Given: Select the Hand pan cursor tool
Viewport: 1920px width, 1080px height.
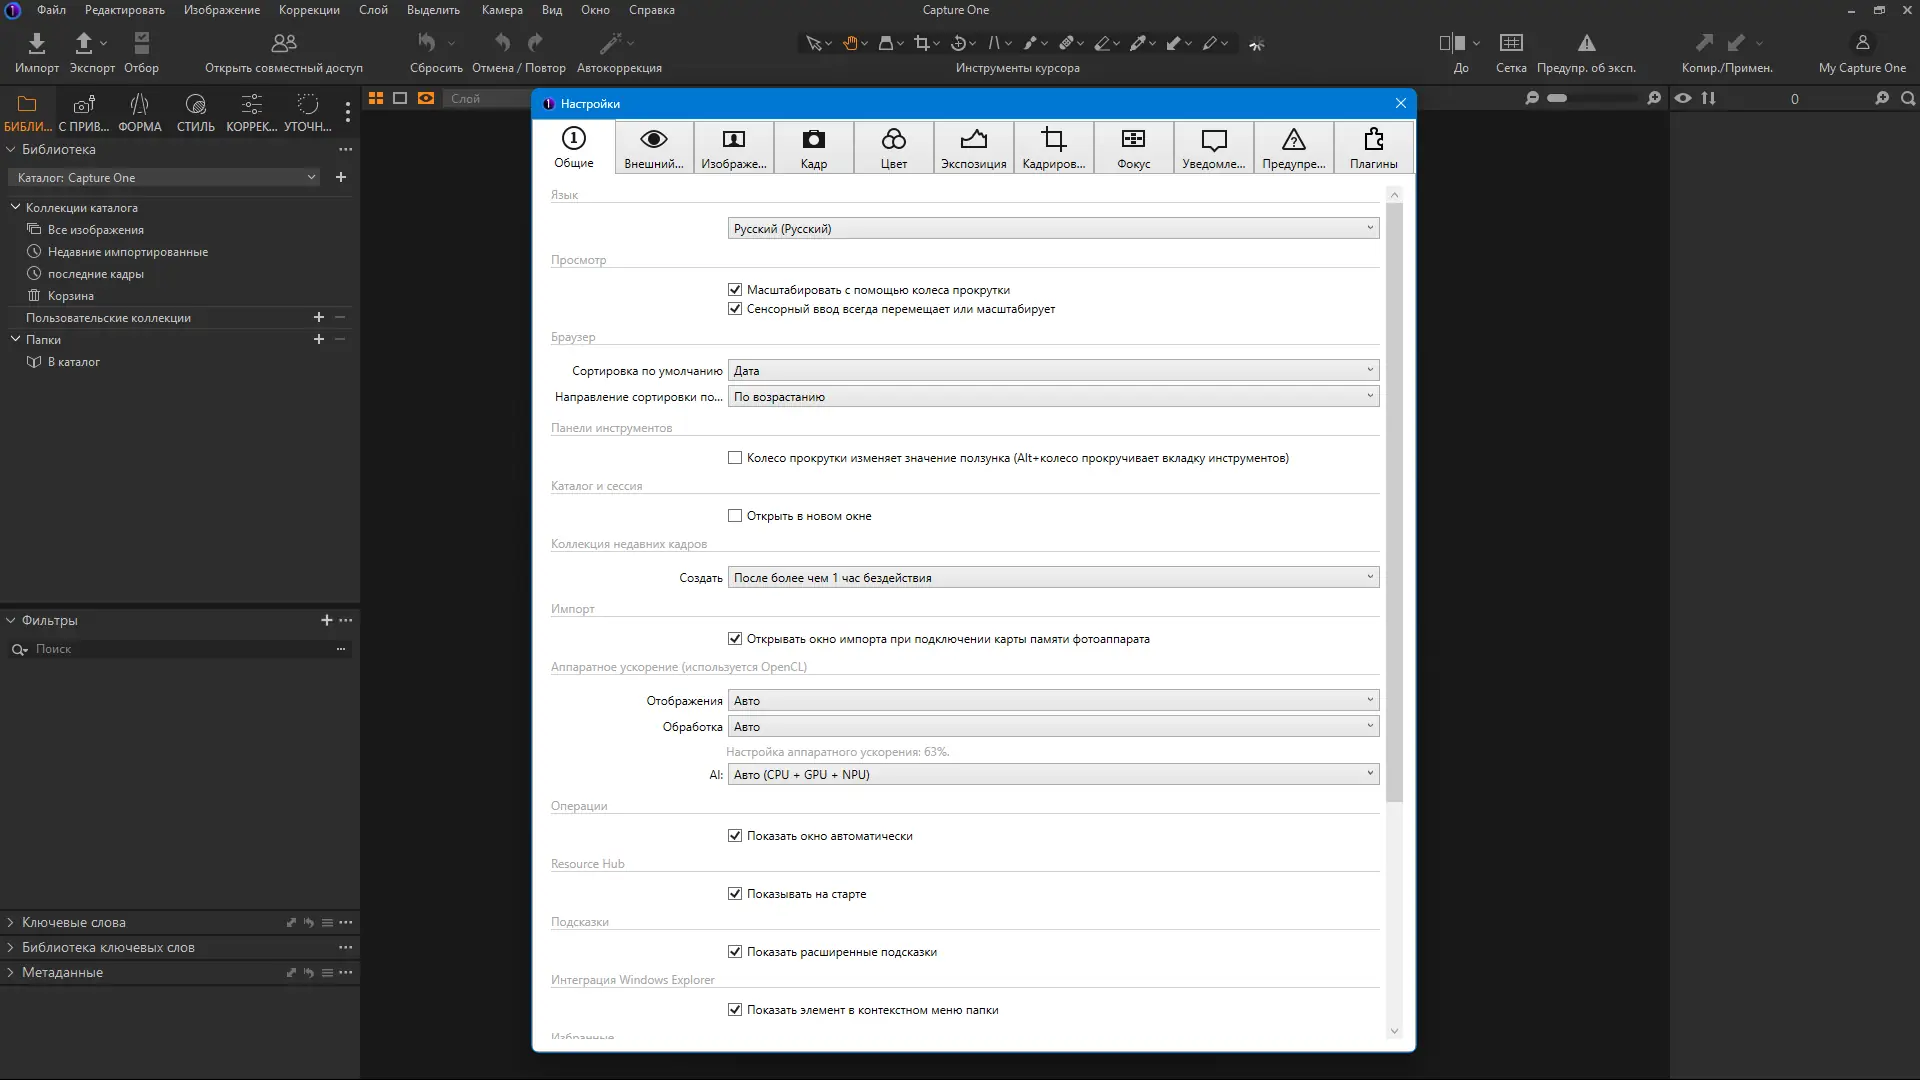Looking at the screenshot, I should tap(850, 43).
